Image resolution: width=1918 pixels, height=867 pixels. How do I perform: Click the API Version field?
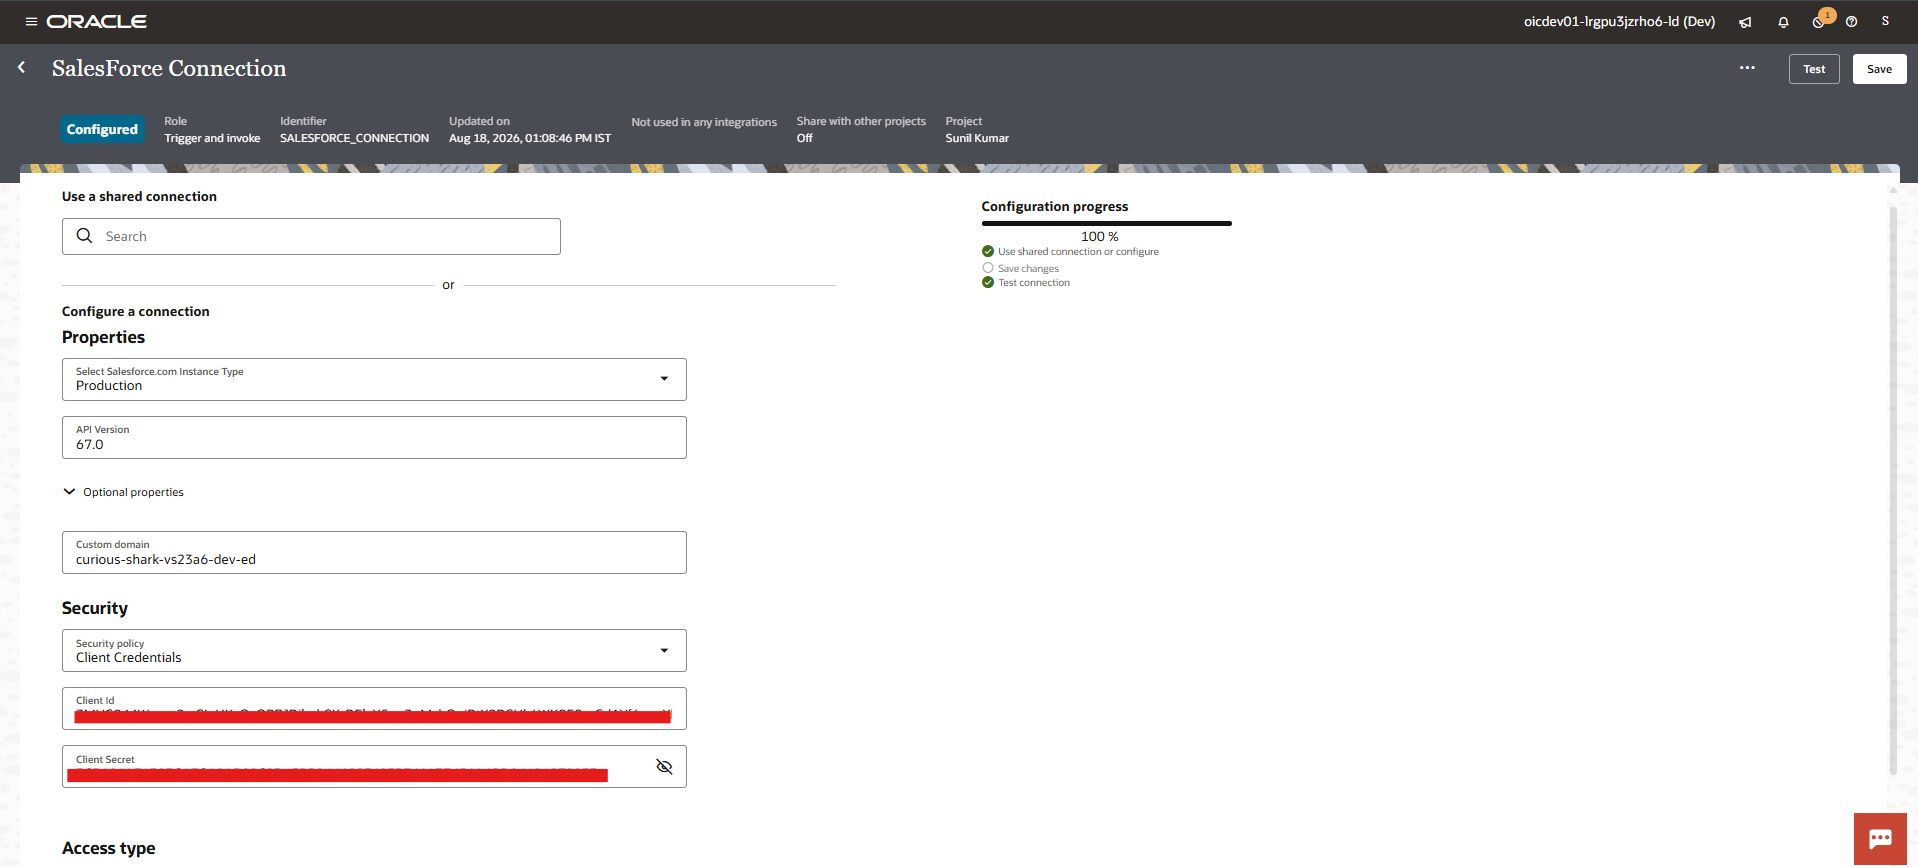(374, 437)
